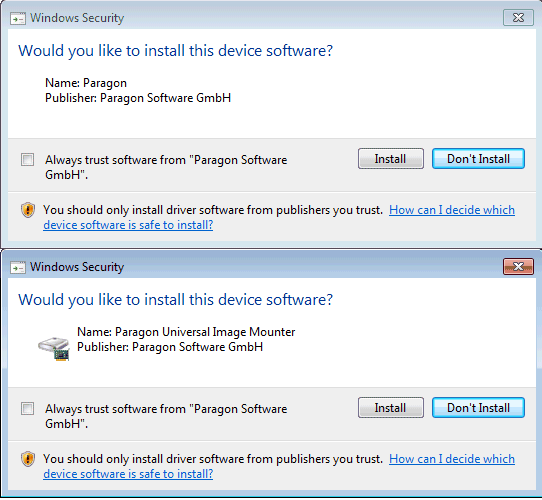Install Paragon Universal Image Mounter driver
The height and width of the screenshot is (500, 542).
click(391, 408)
